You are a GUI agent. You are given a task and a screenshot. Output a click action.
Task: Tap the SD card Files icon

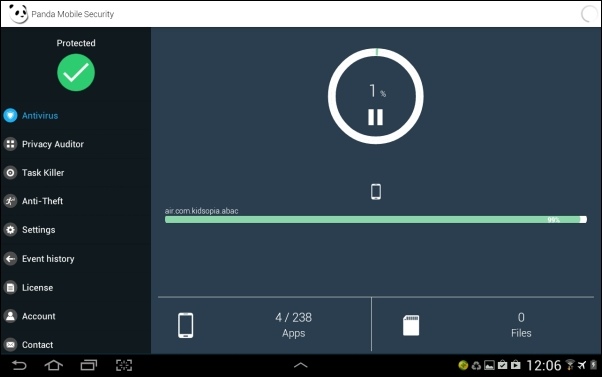(x=411, y=326)
